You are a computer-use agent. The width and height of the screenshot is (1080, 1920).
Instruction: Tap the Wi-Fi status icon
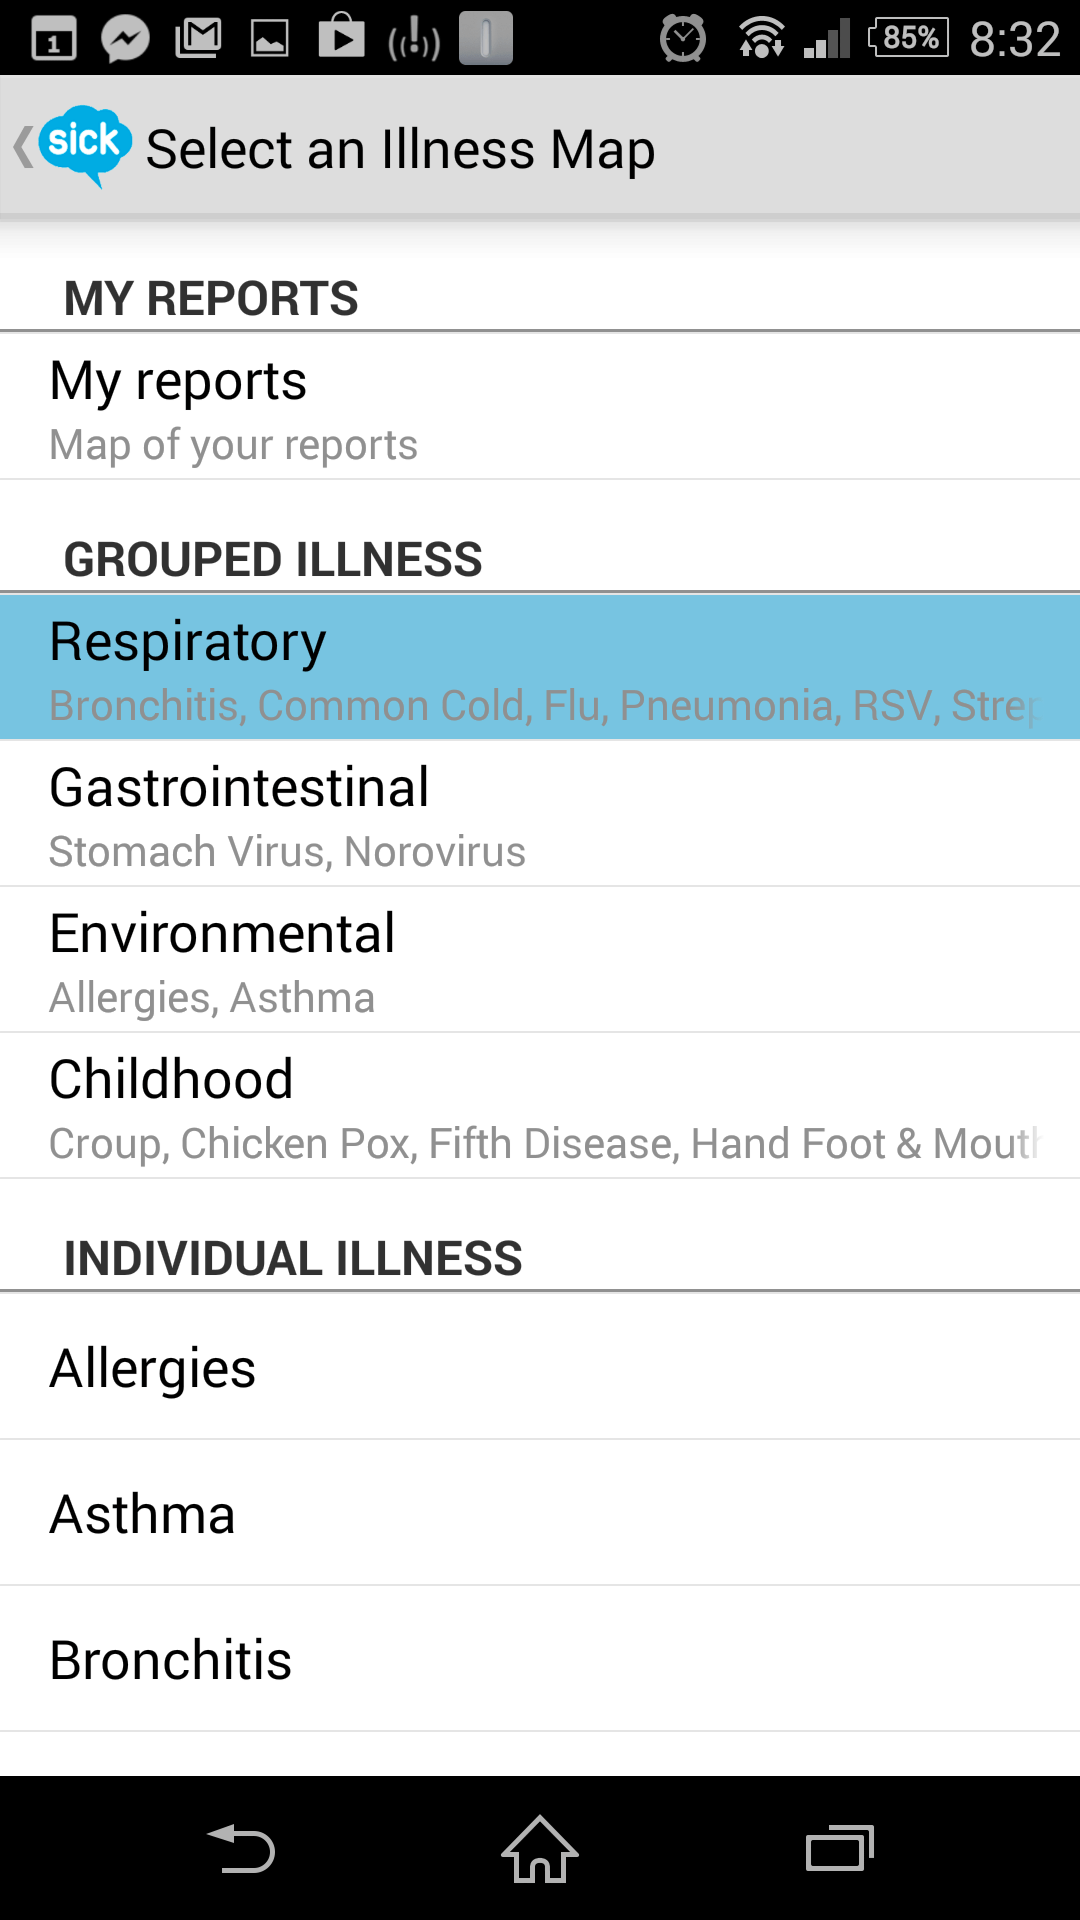[x=761, y=40]
